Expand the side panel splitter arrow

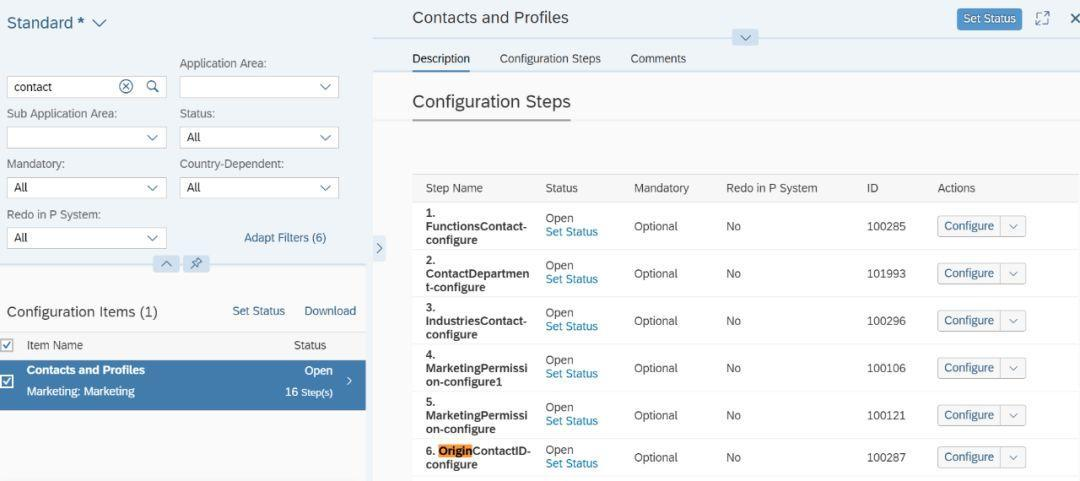pos(379,249)
